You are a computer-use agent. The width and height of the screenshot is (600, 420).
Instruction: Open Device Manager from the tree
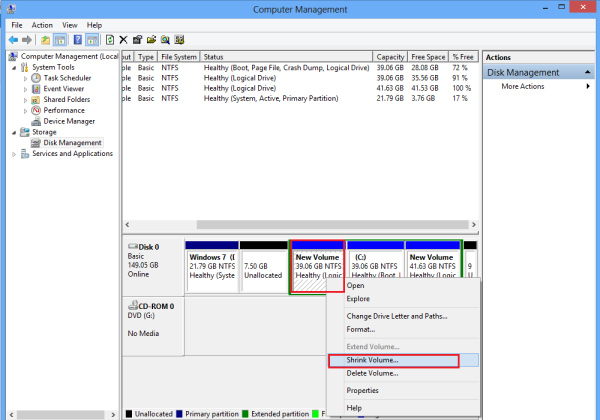pyautogui.click(x=69, y=121)
